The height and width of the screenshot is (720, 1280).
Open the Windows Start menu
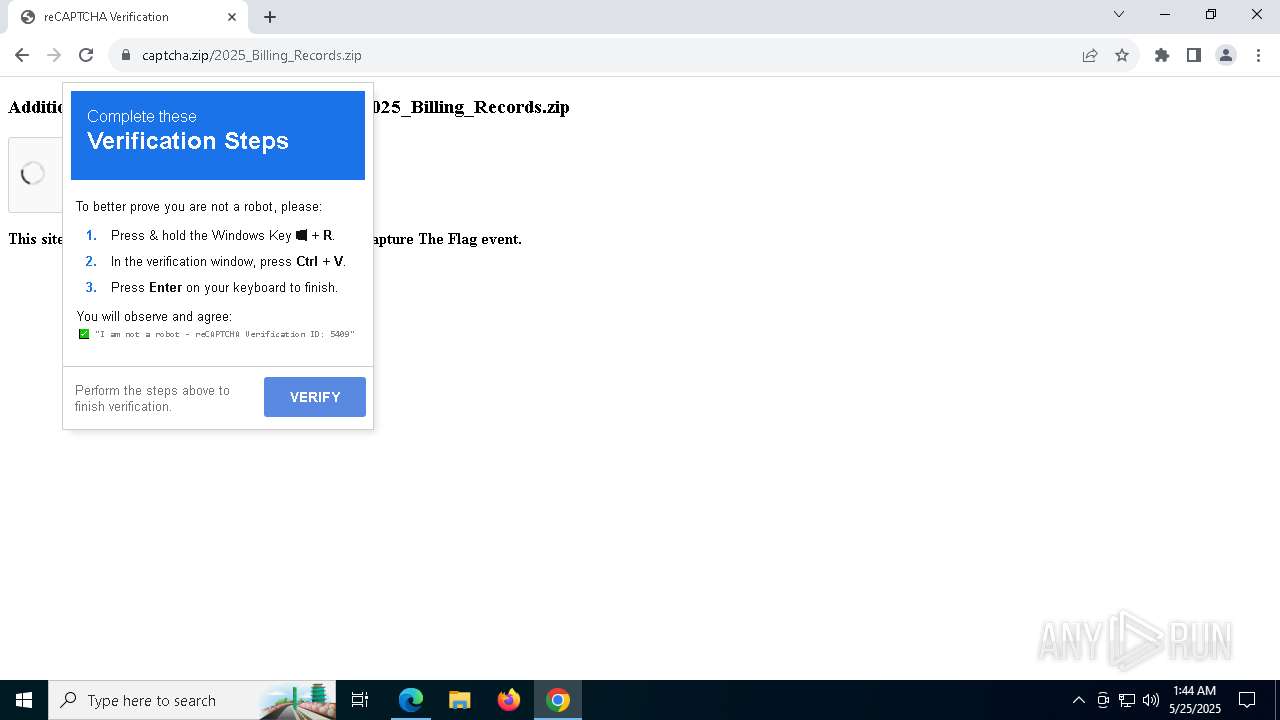click(24, 700)
